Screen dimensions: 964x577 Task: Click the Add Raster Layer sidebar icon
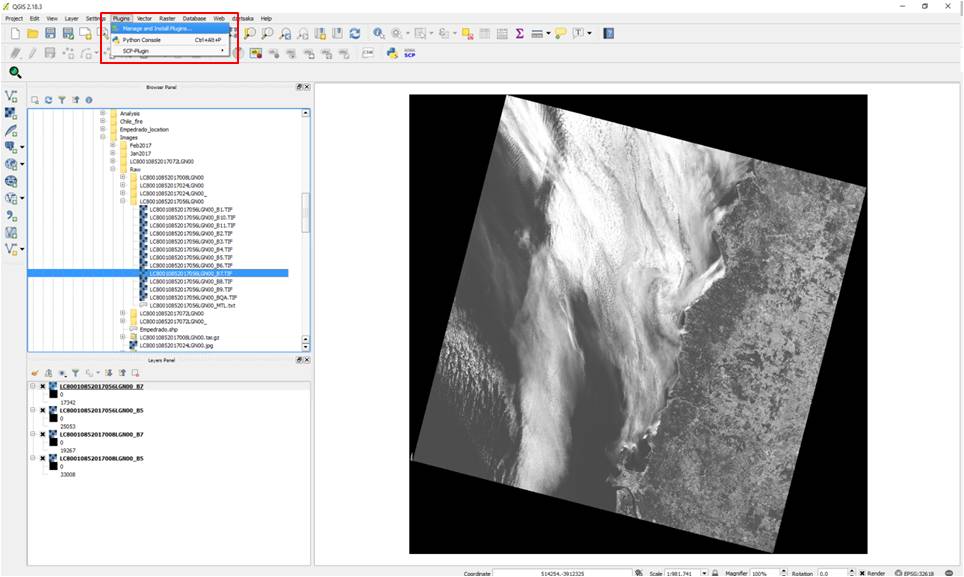tap(12, 114)
